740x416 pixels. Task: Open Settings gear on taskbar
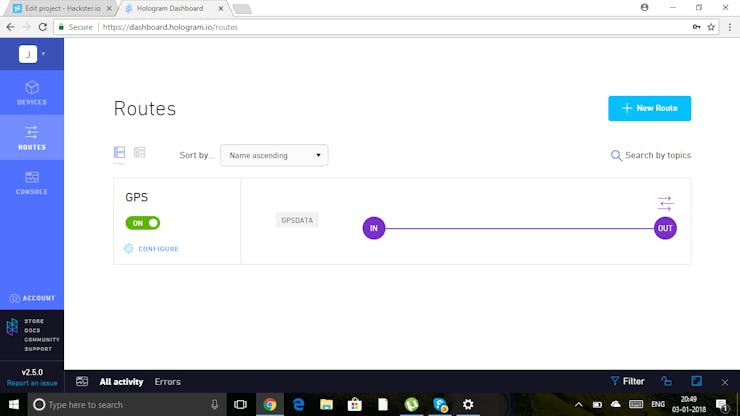tap(468, 405)
